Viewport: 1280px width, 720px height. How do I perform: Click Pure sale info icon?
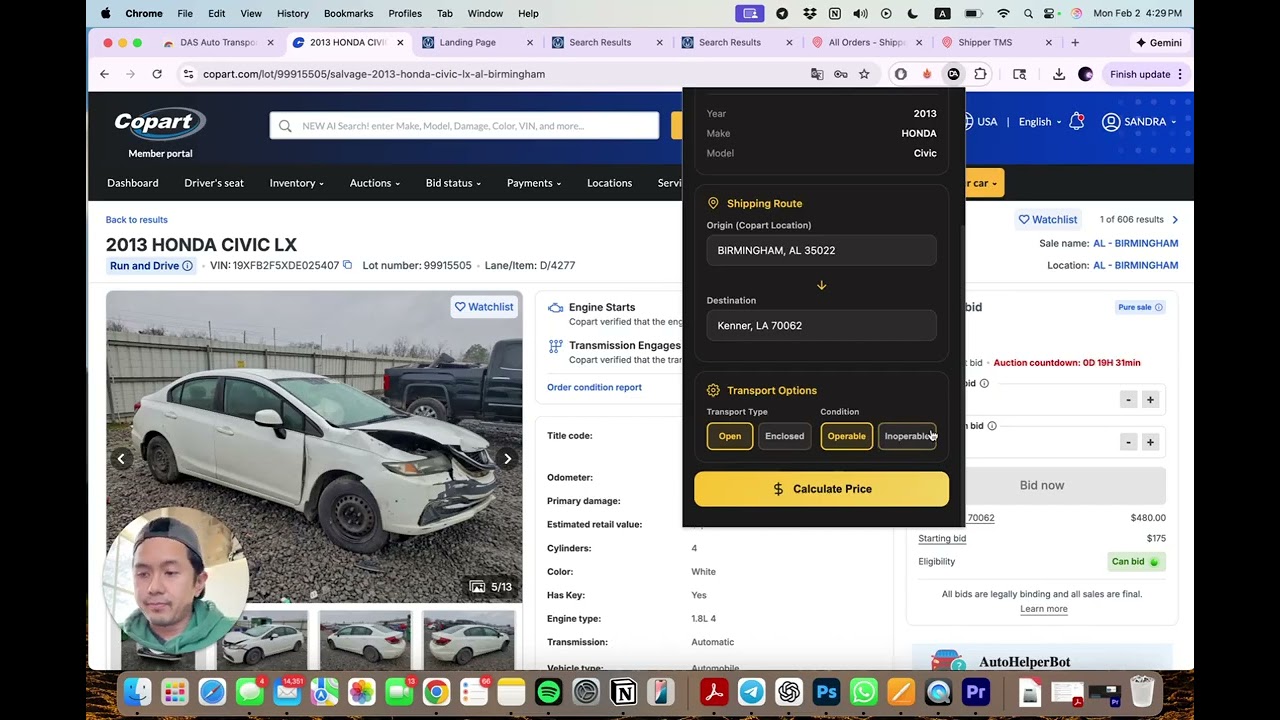coord(1159,307)
